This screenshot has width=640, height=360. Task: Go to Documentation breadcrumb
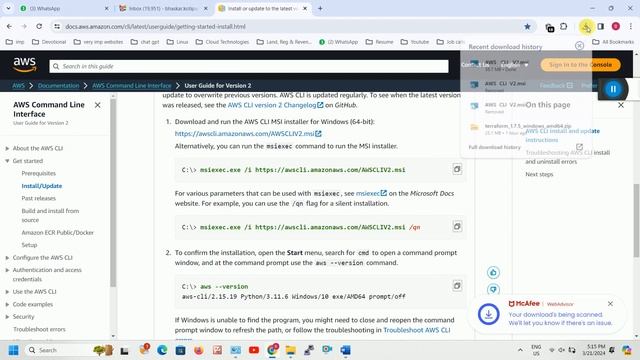pyautogui.click(x=58, y=86)
